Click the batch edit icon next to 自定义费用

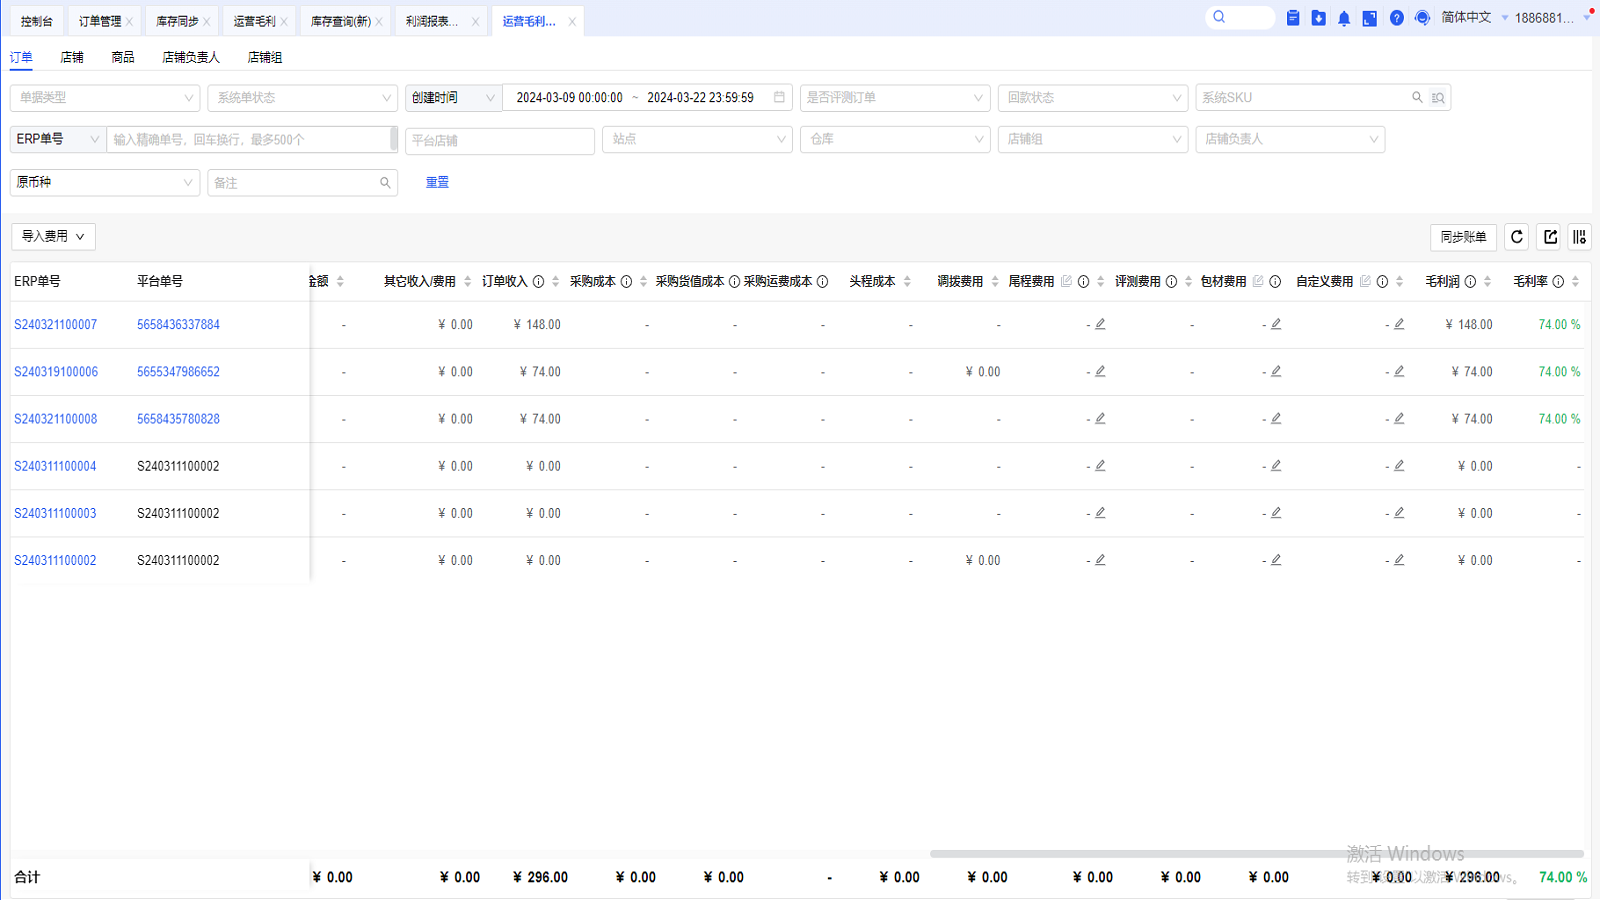point(1365,281)
